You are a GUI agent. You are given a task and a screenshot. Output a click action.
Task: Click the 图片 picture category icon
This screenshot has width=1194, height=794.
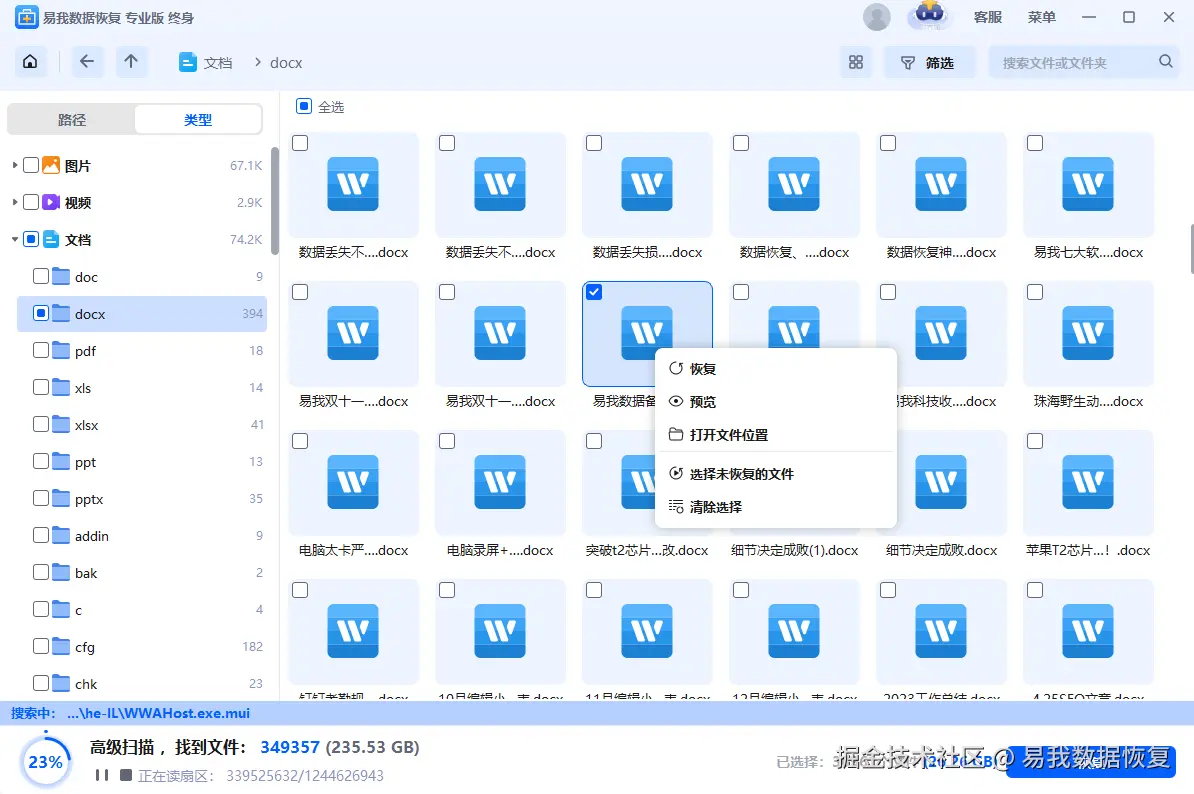[x=51, y=165]
